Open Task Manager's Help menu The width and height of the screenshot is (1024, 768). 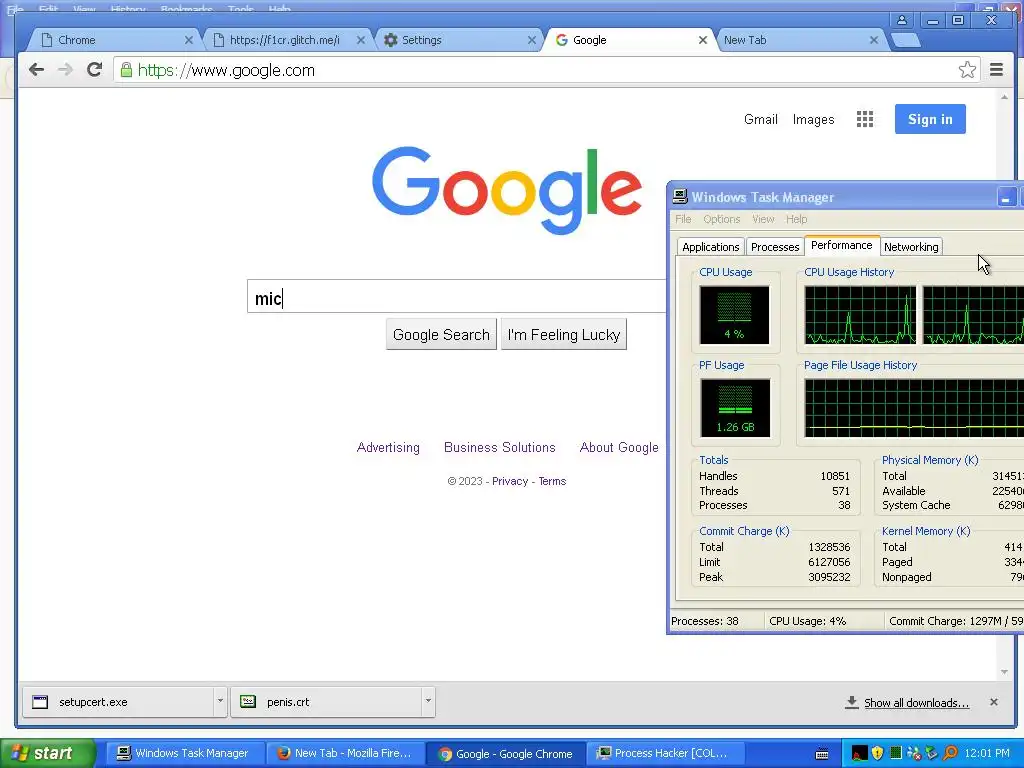(796, 219)
